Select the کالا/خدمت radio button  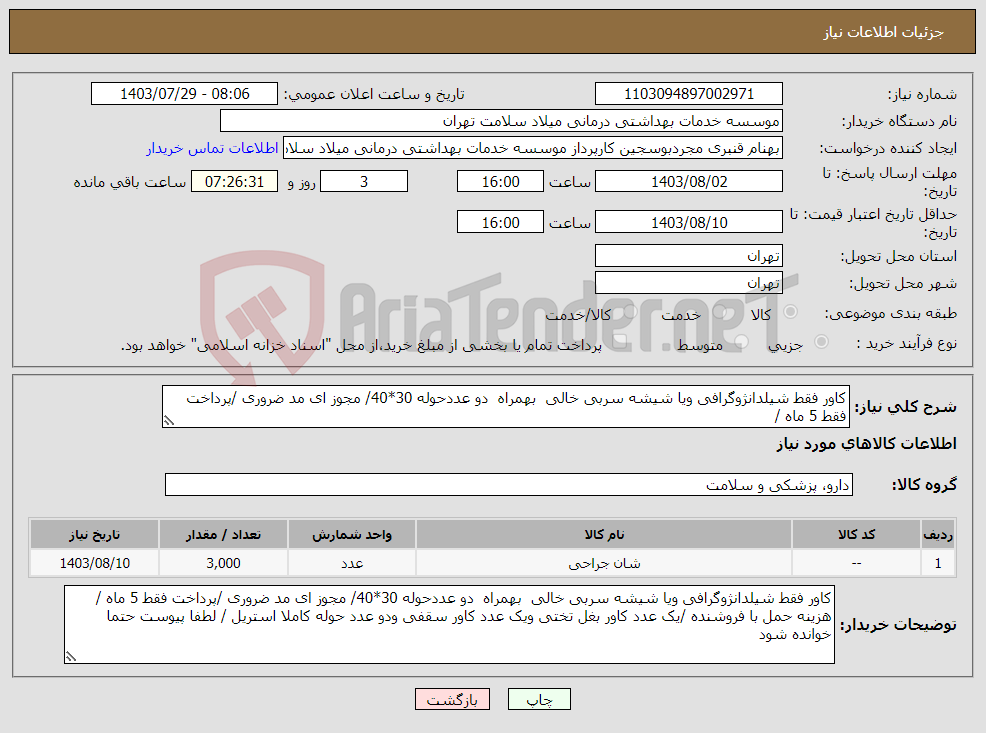pos(631,312)
